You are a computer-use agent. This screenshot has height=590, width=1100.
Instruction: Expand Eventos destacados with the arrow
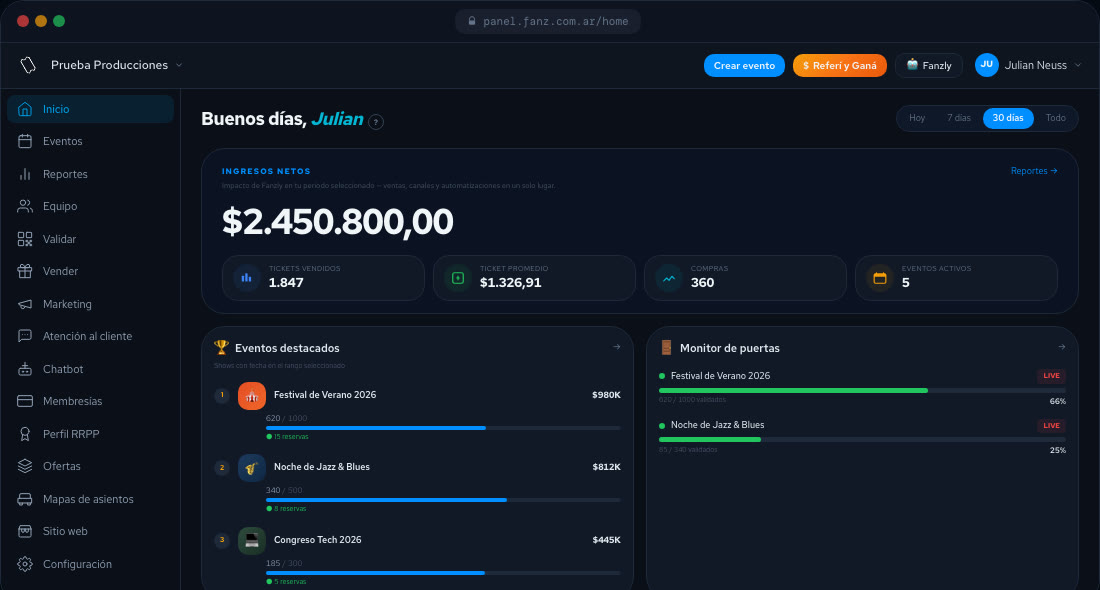coord(616,347)
